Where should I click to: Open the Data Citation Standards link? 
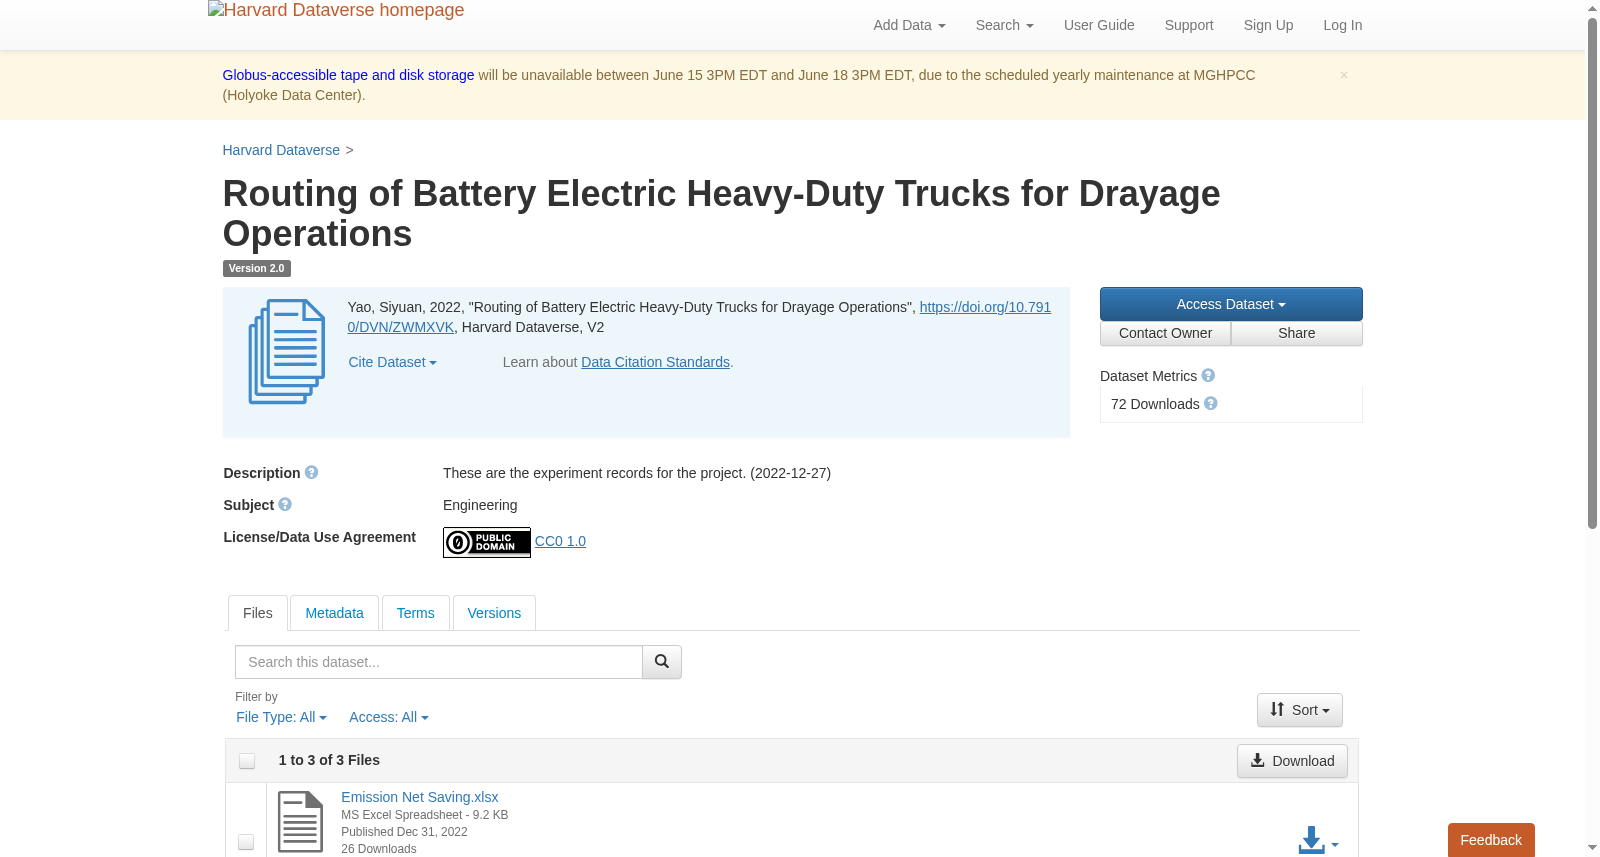pos(655,362)
